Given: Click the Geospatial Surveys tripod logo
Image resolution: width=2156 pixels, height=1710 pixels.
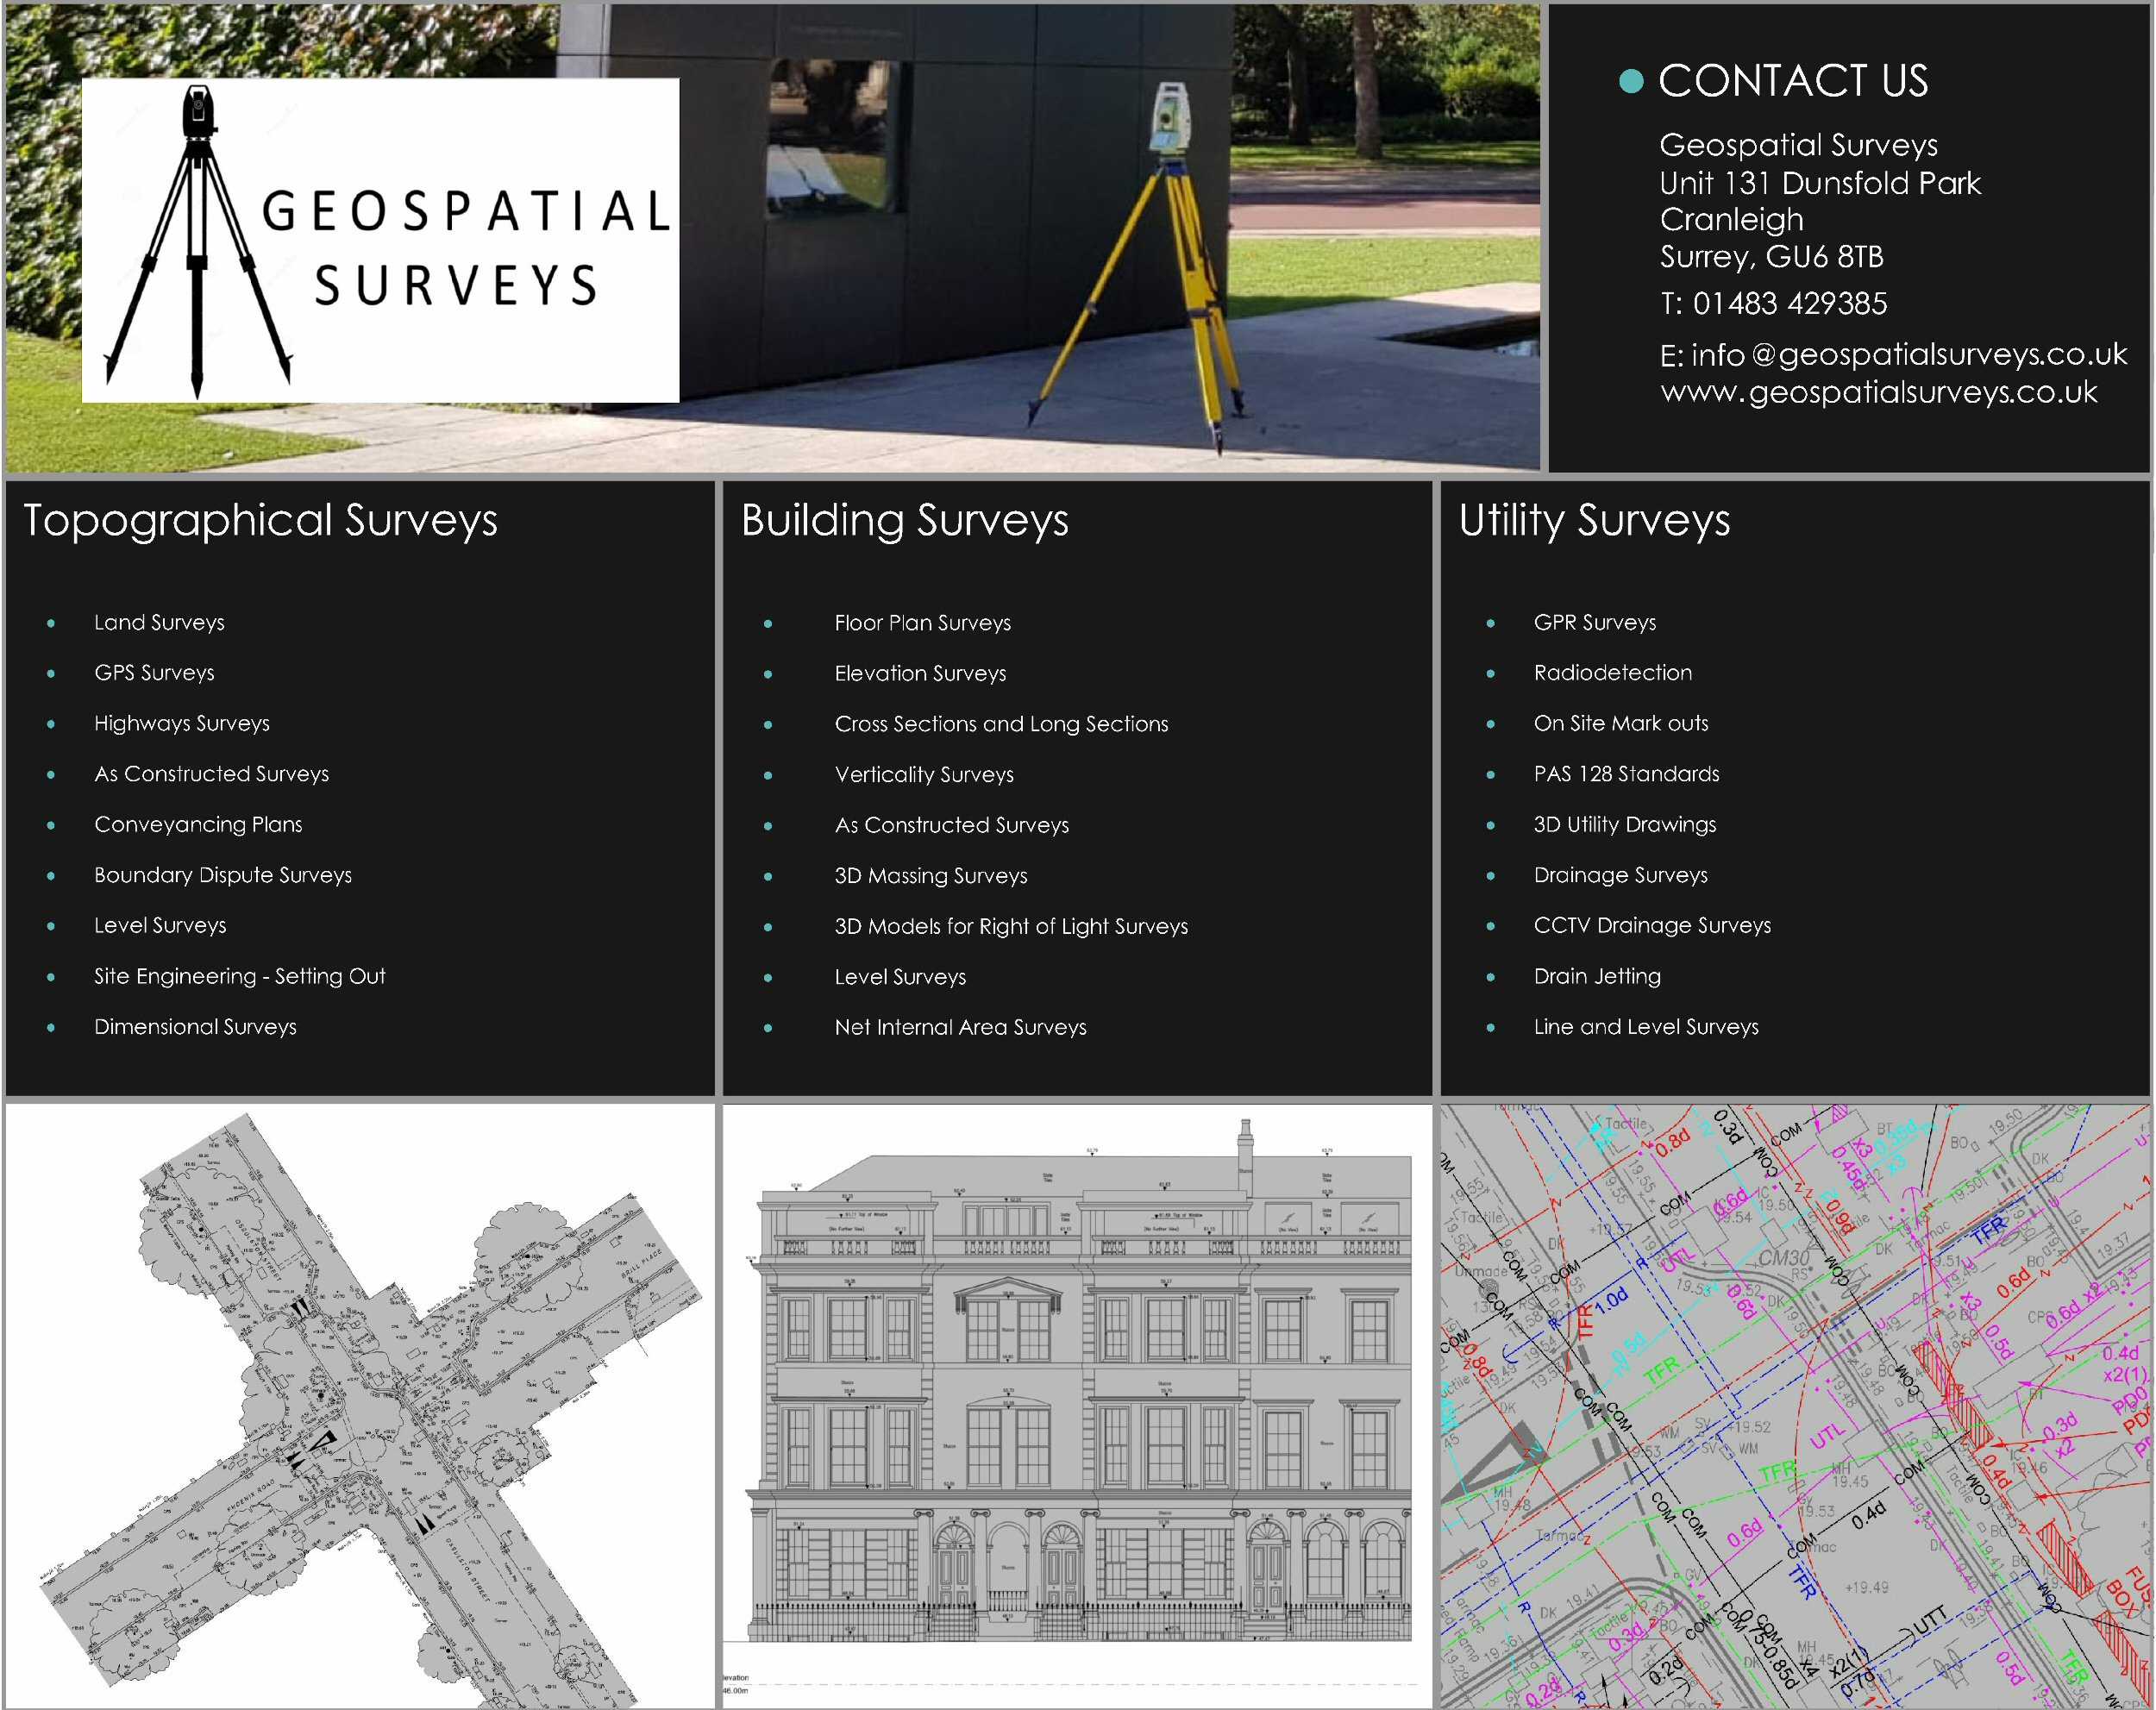Looking at the screenshot, I should pos(380,240).
